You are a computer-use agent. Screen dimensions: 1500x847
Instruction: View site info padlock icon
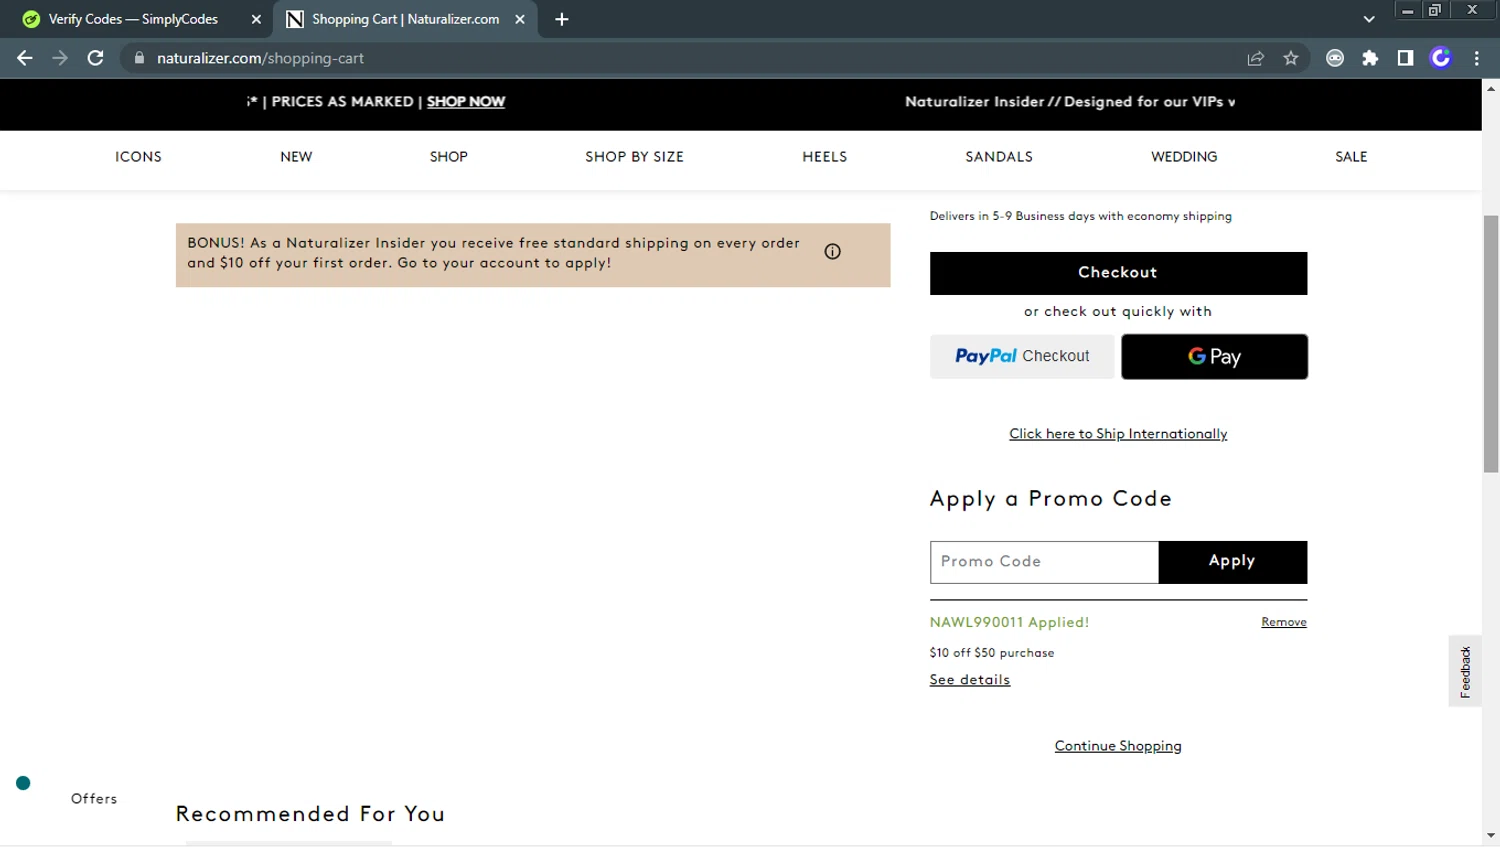pos(139,58)
